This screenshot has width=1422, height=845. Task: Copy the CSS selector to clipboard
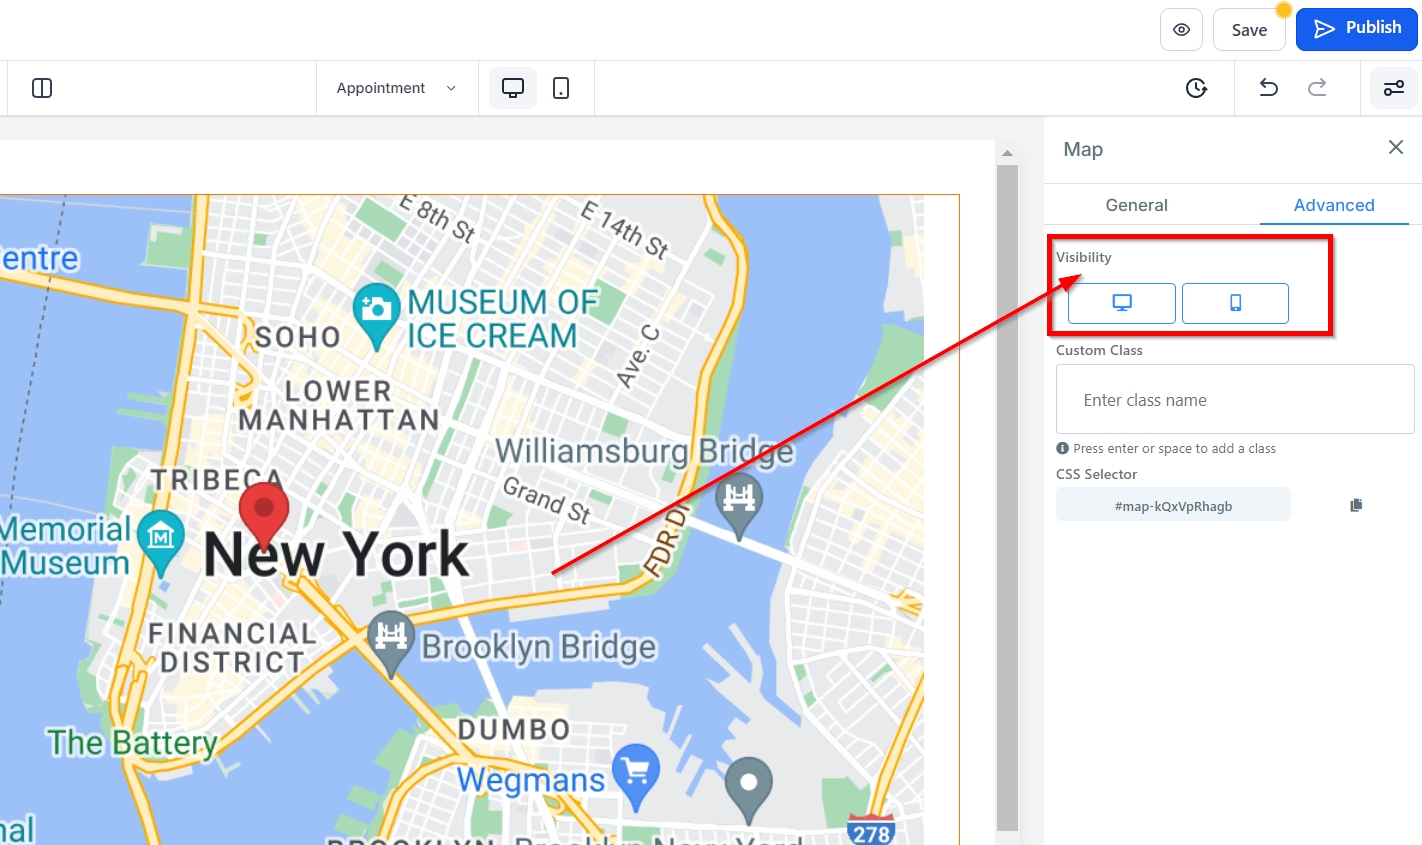(x=1356, y=505)
